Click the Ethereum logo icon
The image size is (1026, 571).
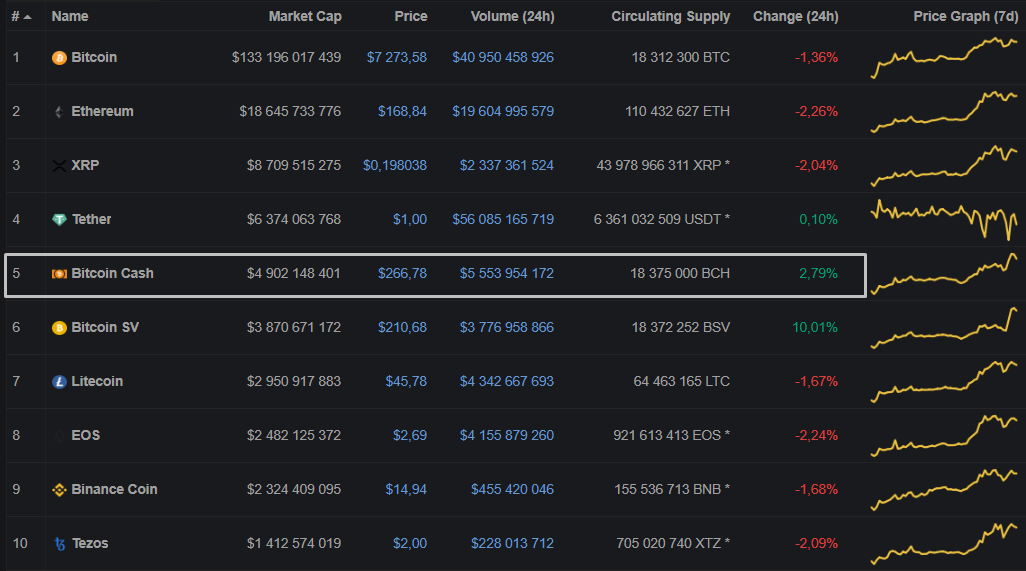tap(59, 112)
